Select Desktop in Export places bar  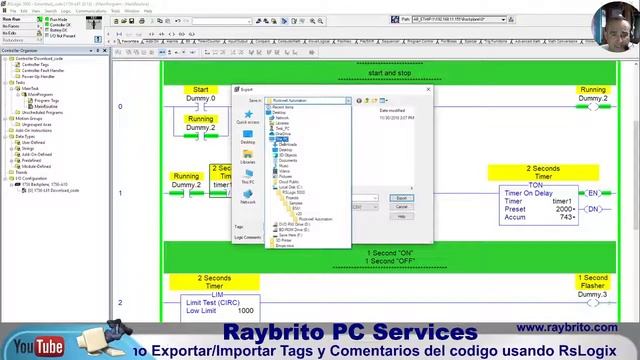tap(248, 137)
